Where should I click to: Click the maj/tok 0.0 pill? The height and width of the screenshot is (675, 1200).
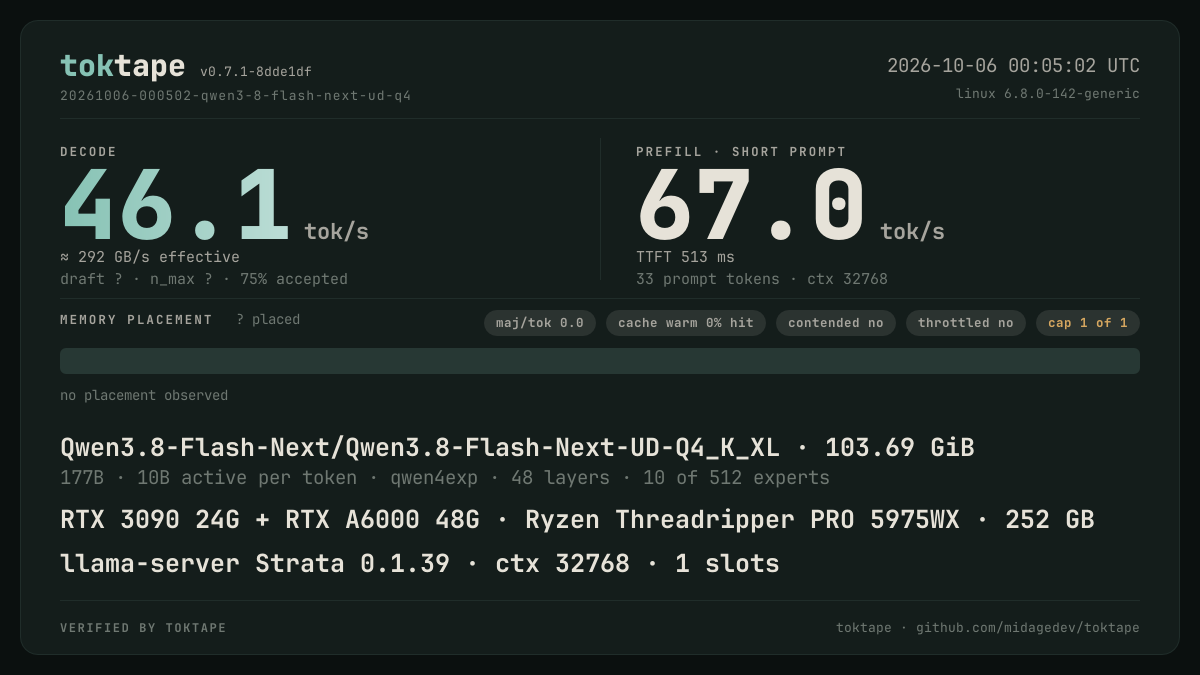point(540,323)
